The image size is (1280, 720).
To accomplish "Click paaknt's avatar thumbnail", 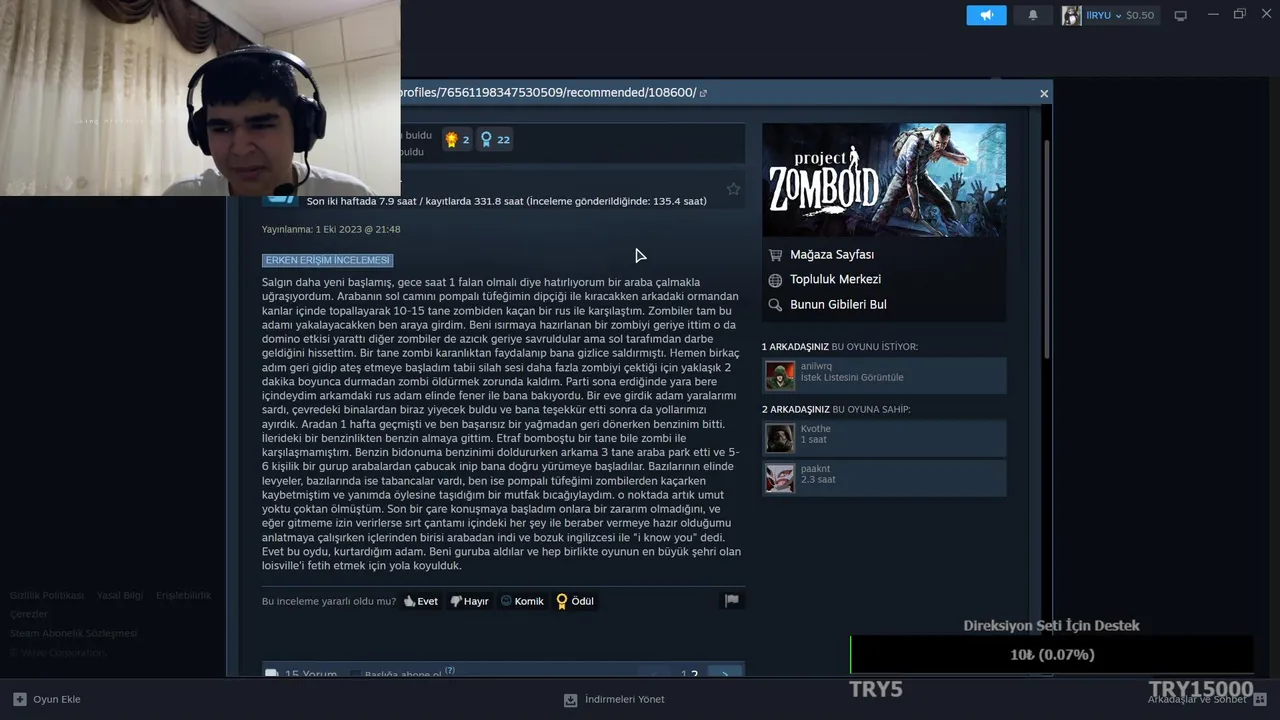I will tap(780, 478).
